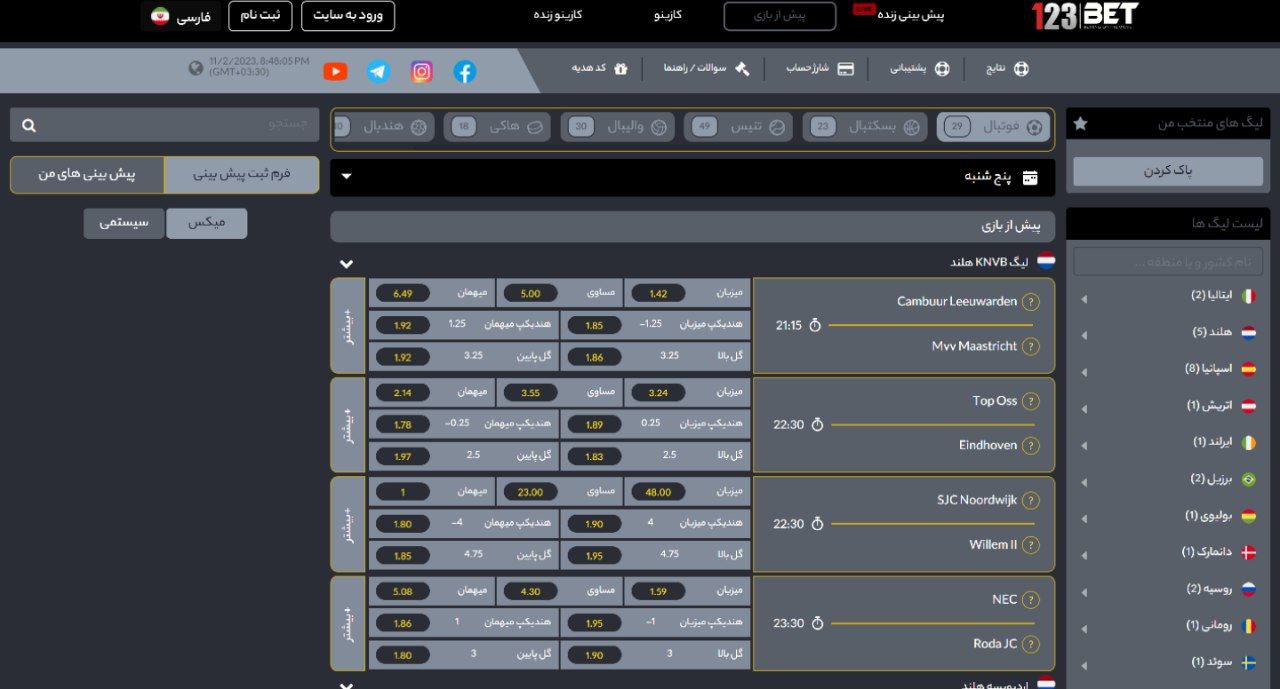Open the پیش بینی های من tab
This screenshot has height=689, width=1280.
tap(87, 174)
